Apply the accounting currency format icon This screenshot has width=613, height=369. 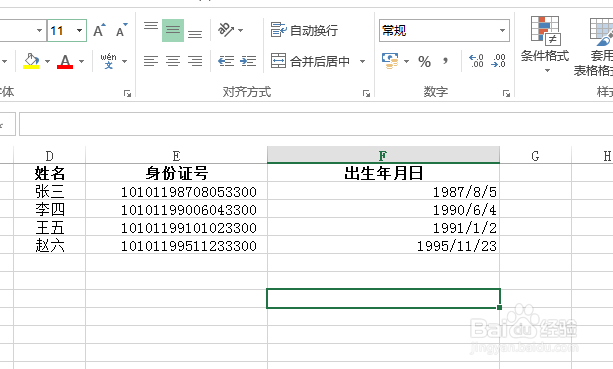click(x=390, y=61)
